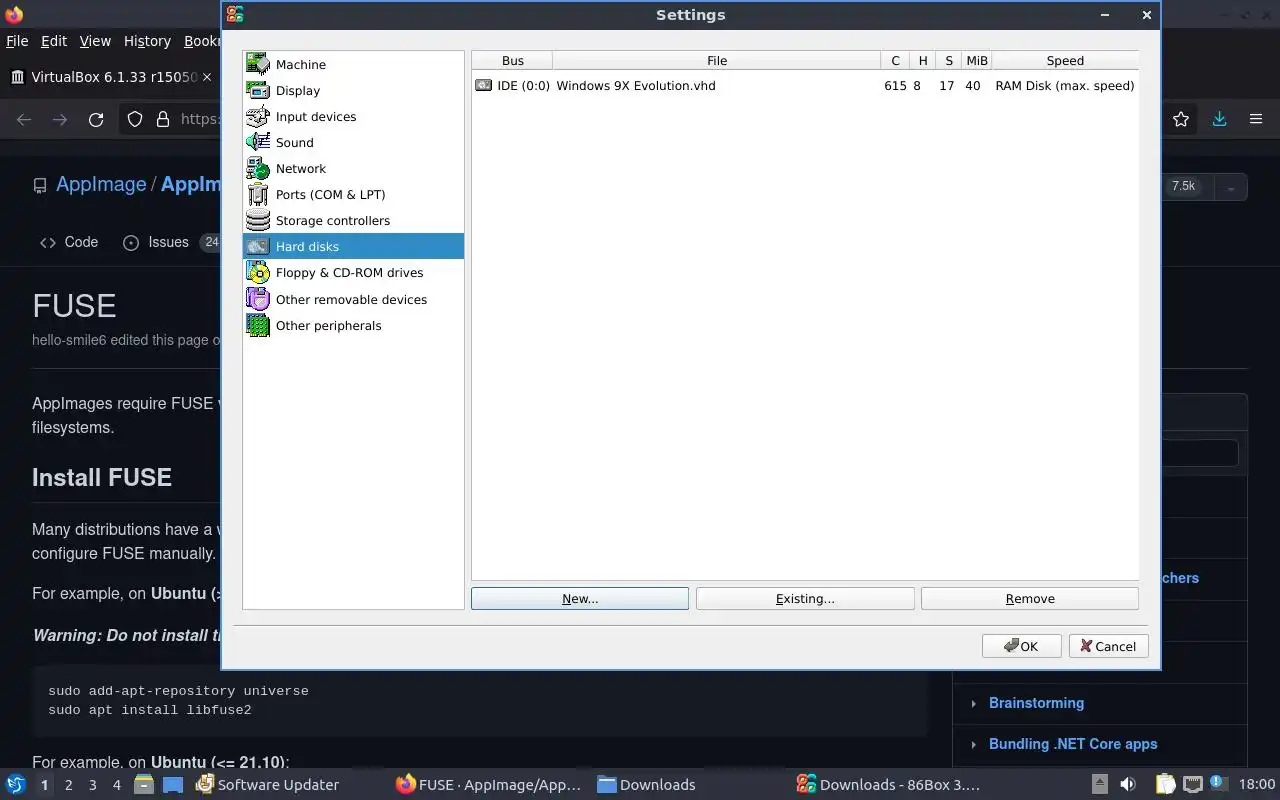This screenshot has width=1280, height=800.
Task: Click the padlock site info icon
Action: pyautogui.click(x=162, y=119)
